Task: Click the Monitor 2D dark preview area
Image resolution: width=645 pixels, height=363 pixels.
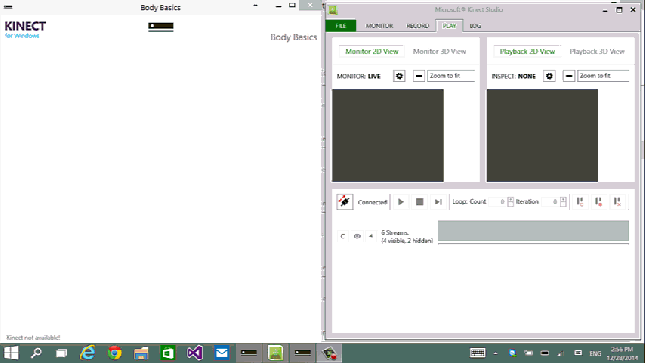Action: tap(388, 135)
